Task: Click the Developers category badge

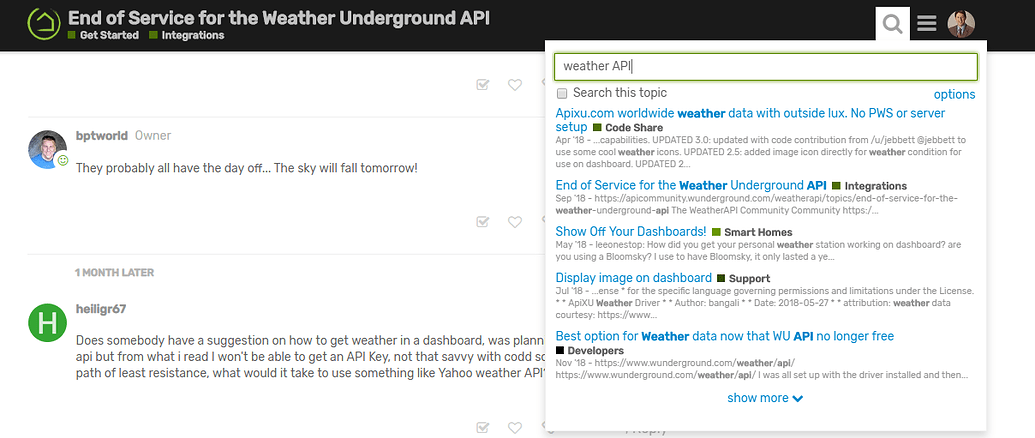Action: (x=589, y=350)
